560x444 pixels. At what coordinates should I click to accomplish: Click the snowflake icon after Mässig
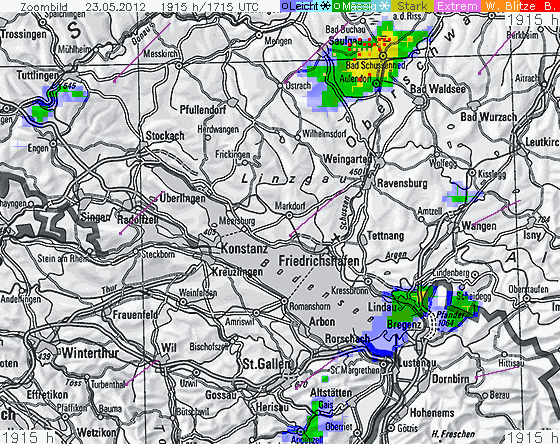[x=384, y=6]
